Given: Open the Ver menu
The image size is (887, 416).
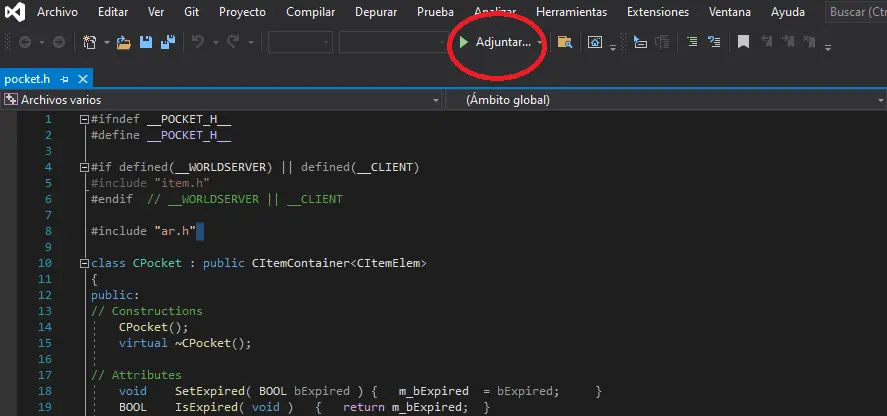Looking at the screenshot, I should point(156,12).
